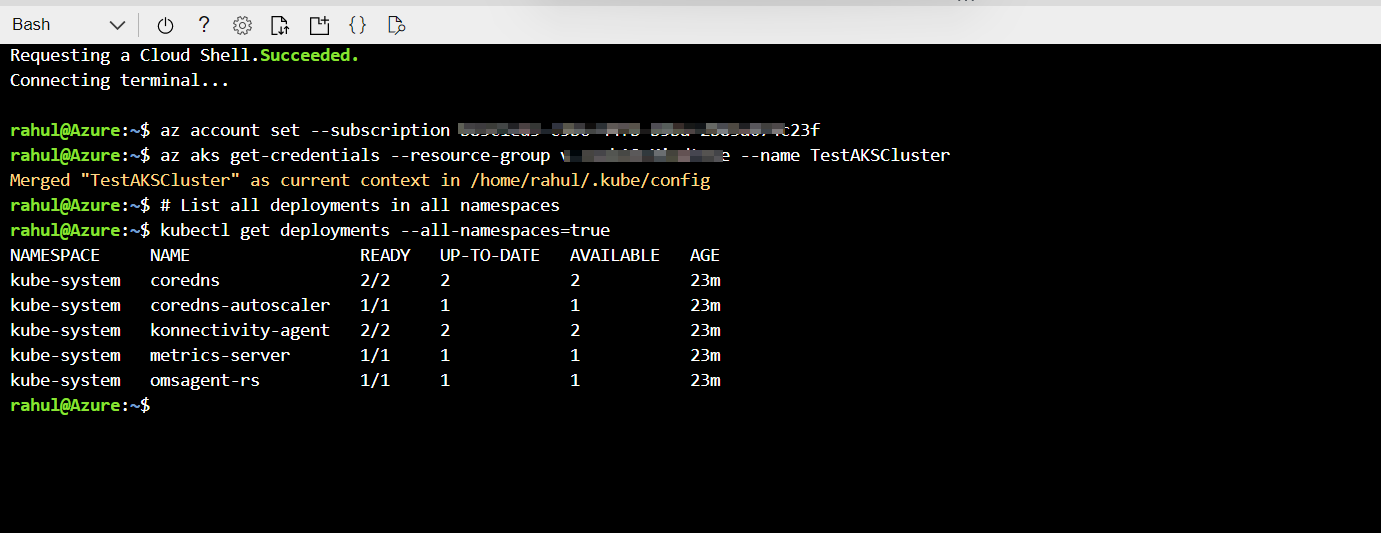Click the 'az account set --subscription' command

(x=305, y=130)
